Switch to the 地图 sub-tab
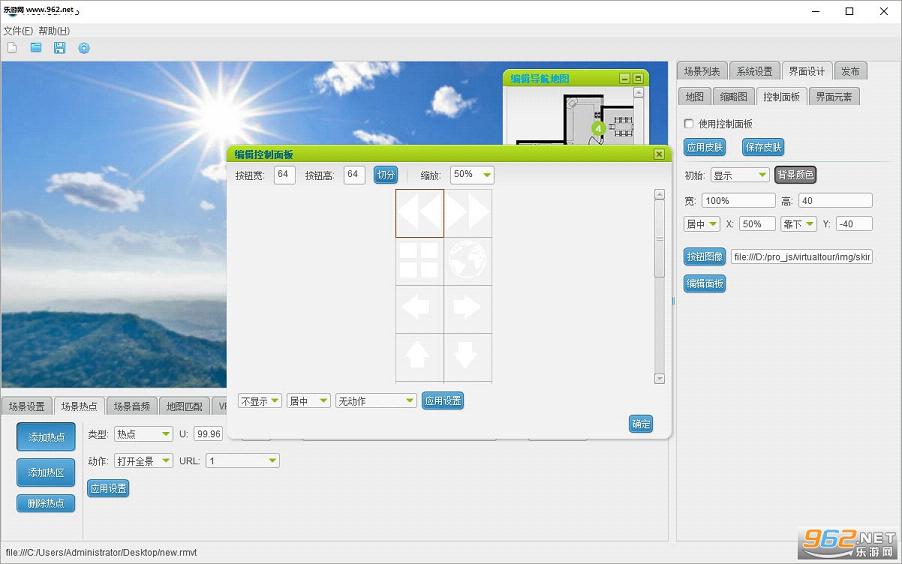Image resolution: width=902 pixels, height=564 pixels. pos(694,97)
